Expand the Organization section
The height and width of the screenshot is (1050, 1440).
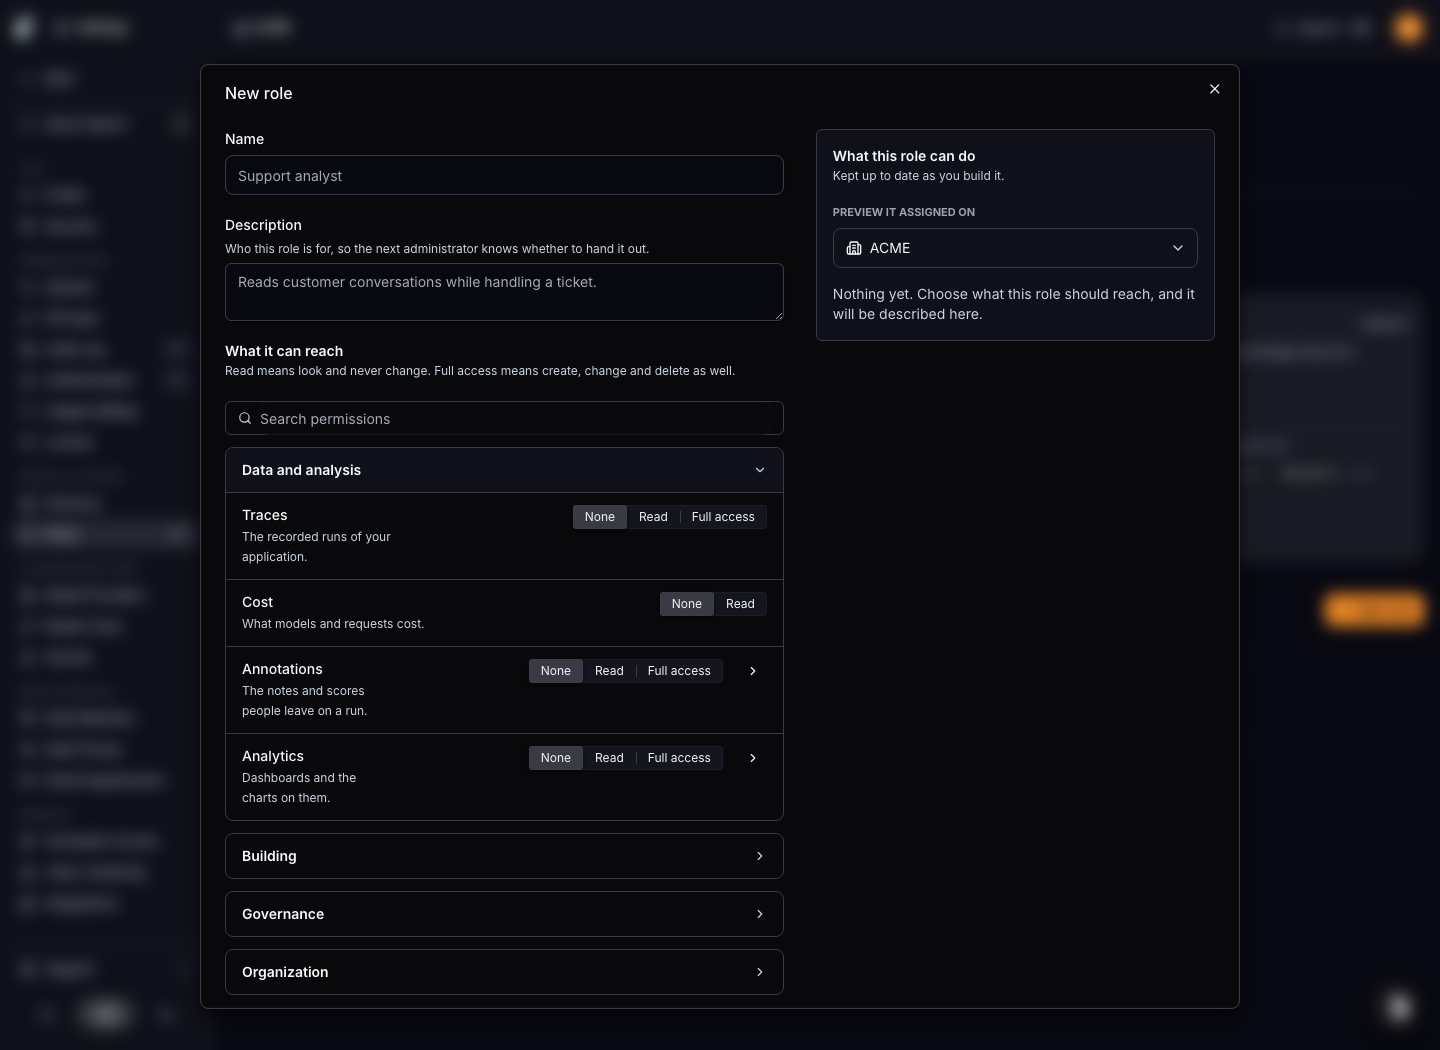click(x=504, y=972)
